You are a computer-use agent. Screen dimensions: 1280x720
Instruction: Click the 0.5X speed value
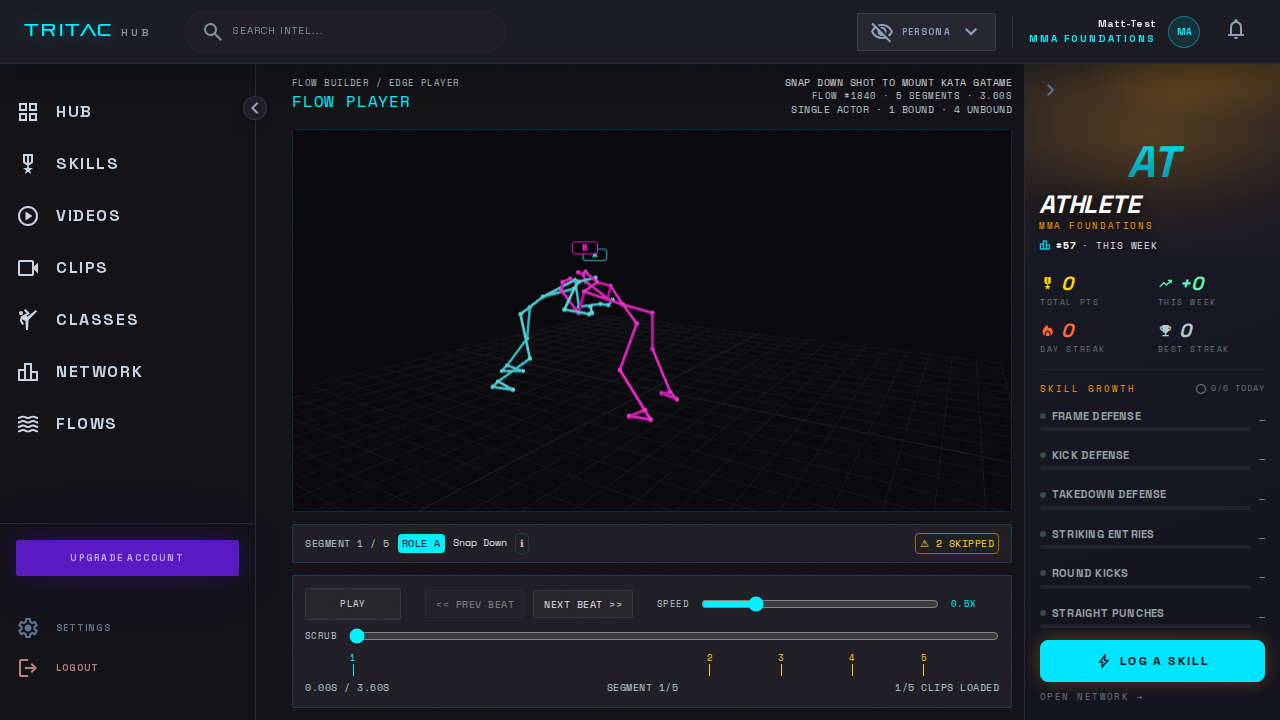[x=963, y=604]
